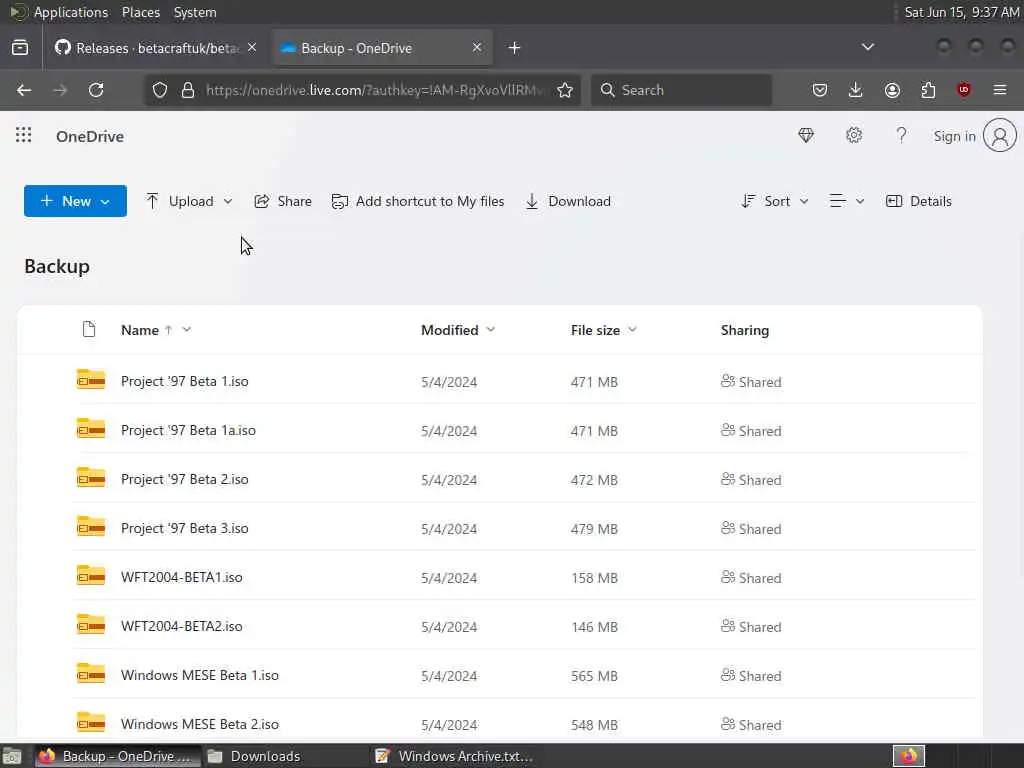
Task: Click Add shortcut to My files
Action: click(418, 201)
